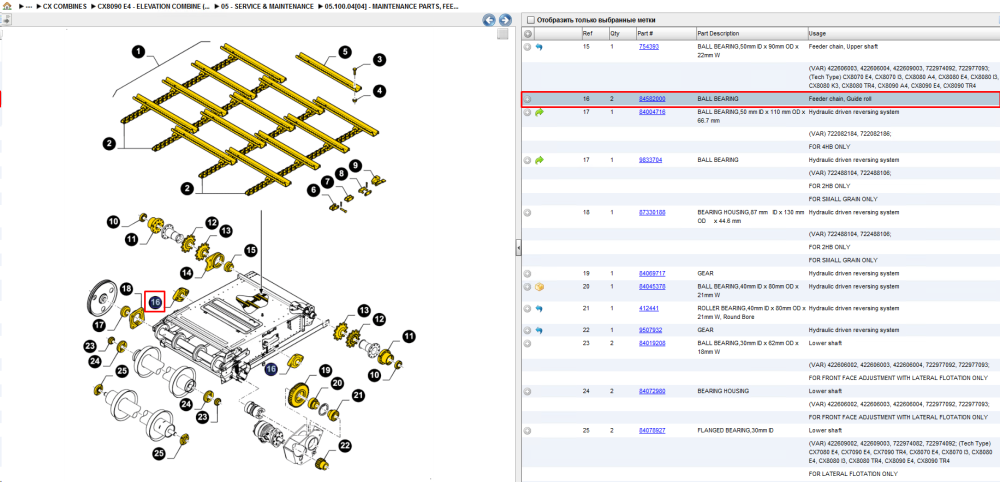Open part number link 84078927

tap(652, 431)
